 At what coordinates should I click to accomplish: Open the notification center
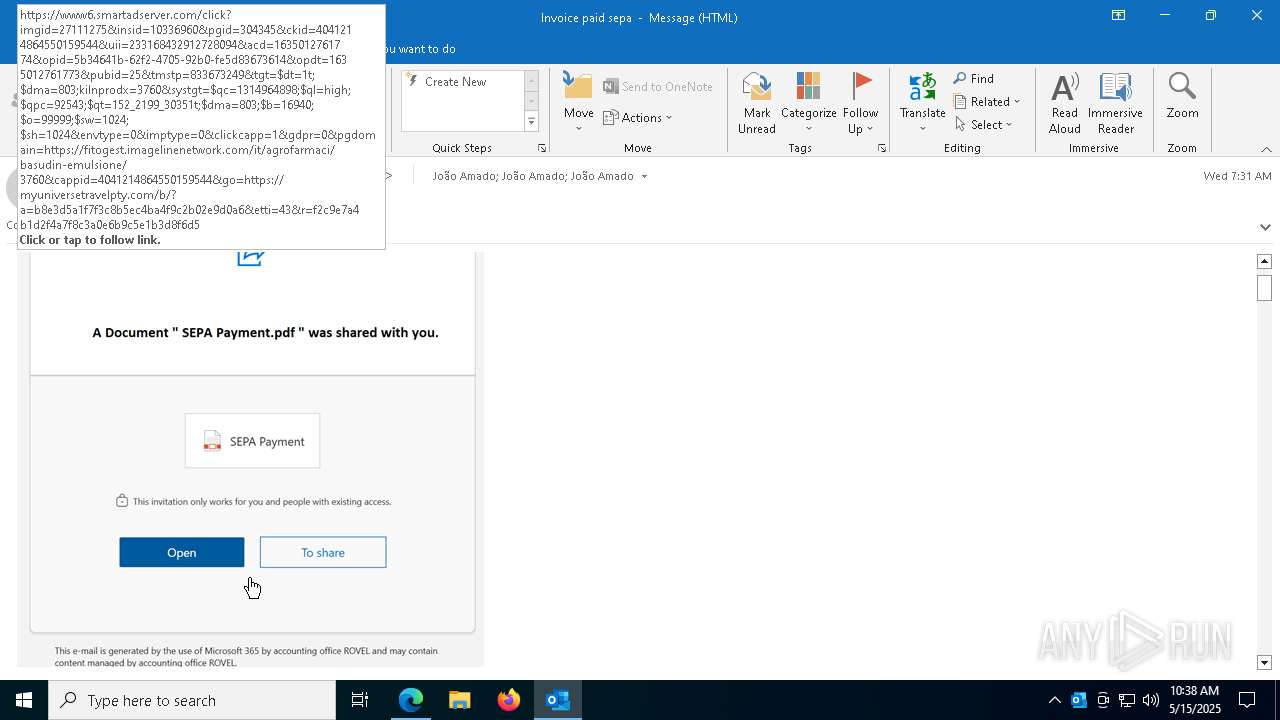(1247, 700)
